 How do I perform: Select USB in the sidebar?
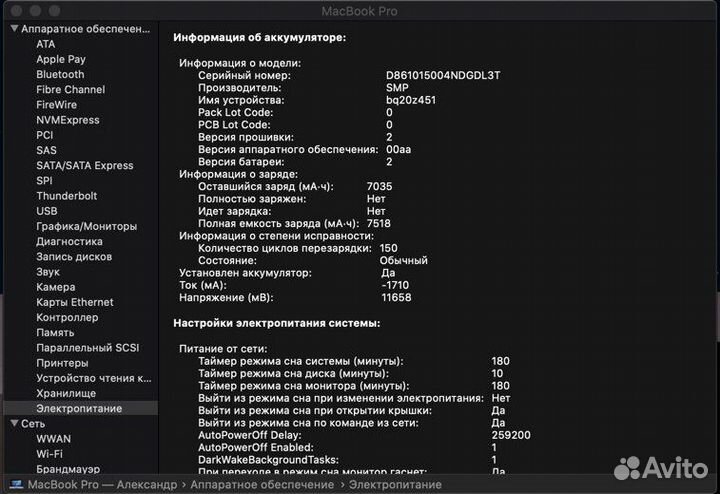[x=47, y=211]
